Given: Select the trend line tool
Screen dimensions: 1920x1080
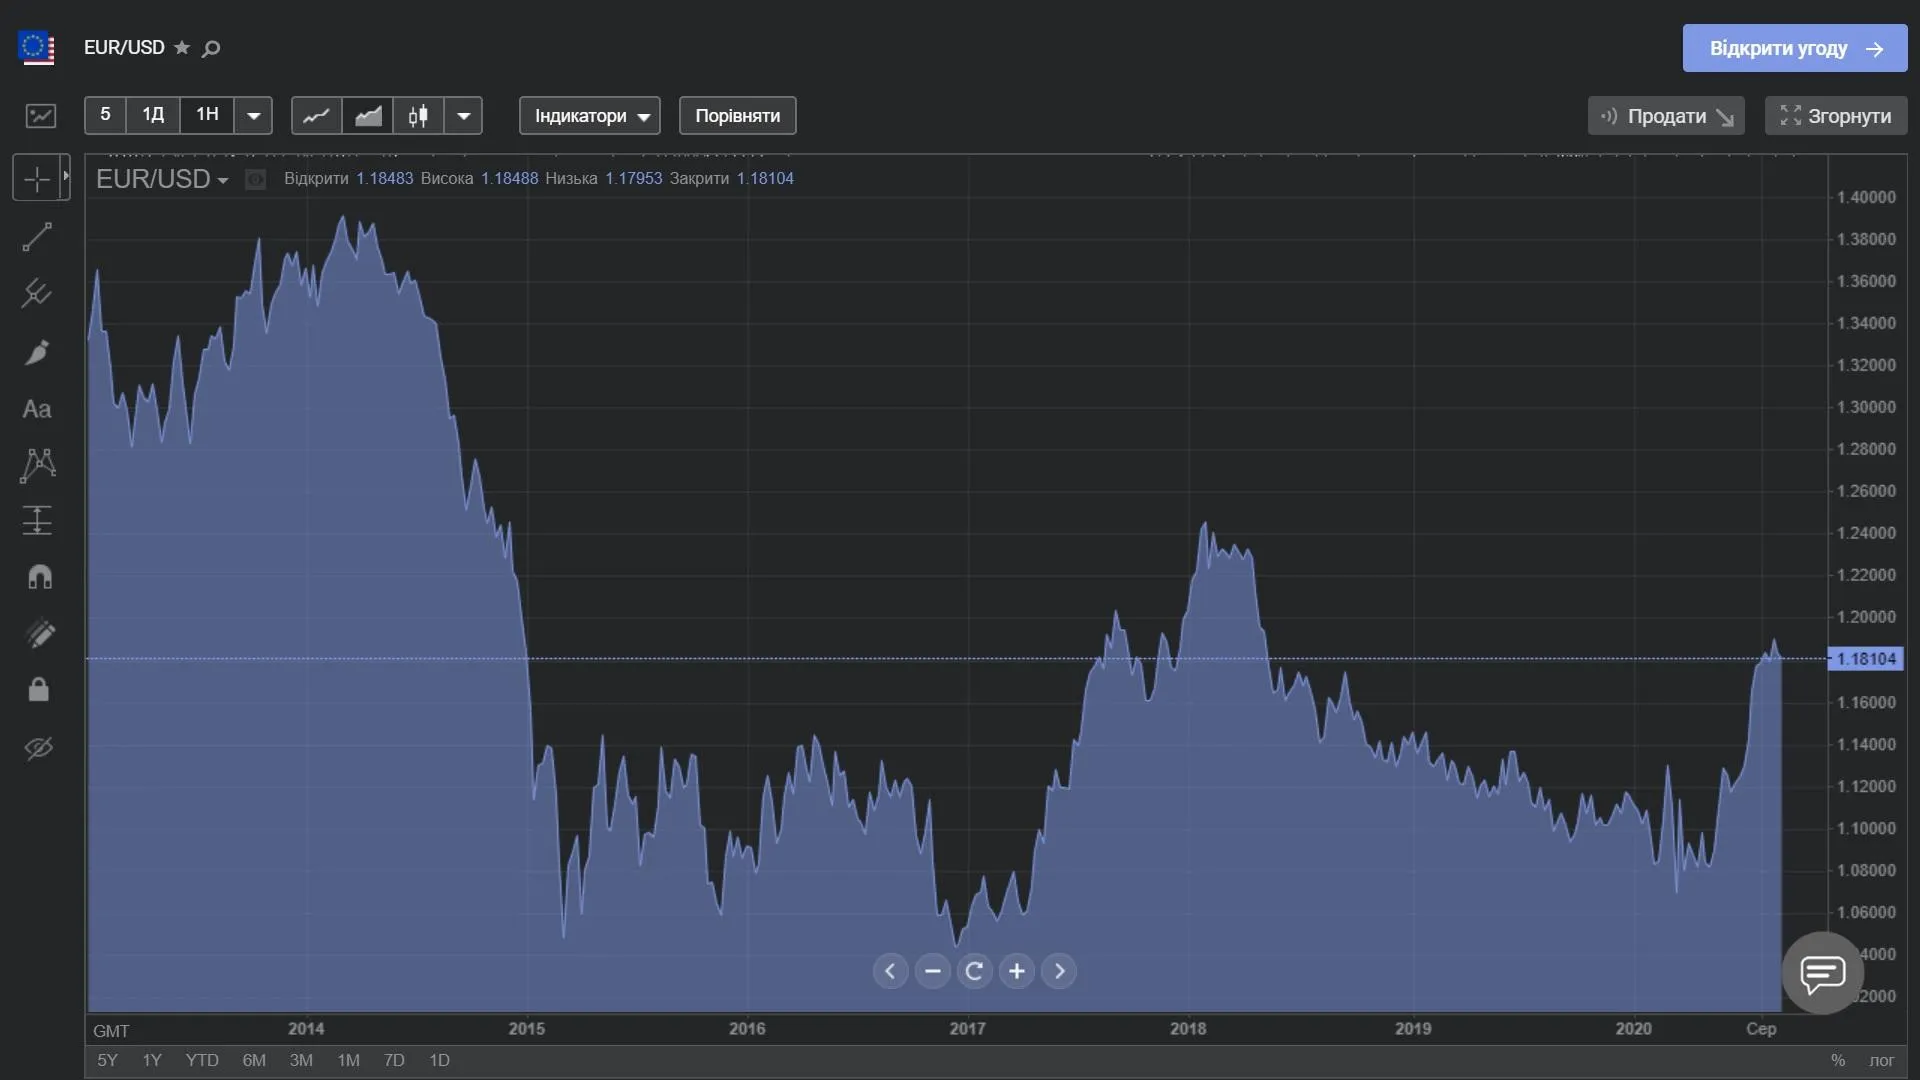Looking at the screenshot, I should (37, 237).
